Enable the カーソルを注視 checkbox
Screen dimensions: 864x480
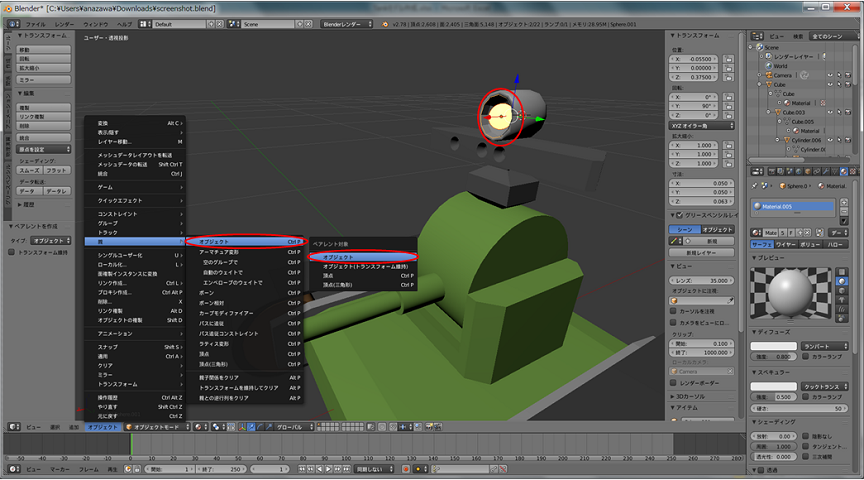point(672,311)
